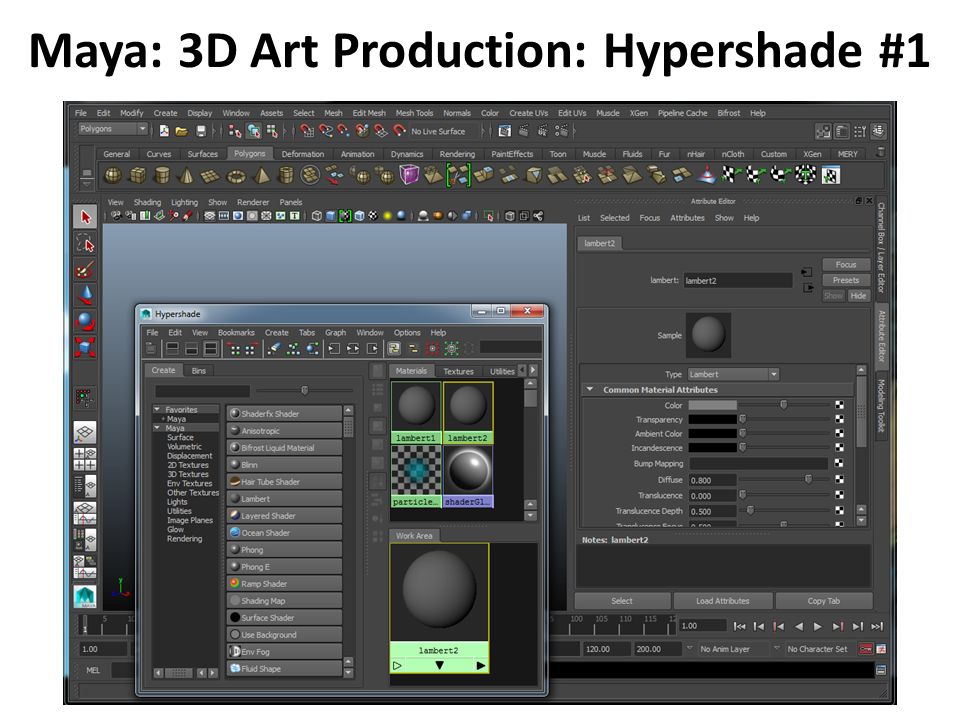Click the Maya logo at the toolbox bottom
Viewport: 960px width, 720px height.
(85, 596)
